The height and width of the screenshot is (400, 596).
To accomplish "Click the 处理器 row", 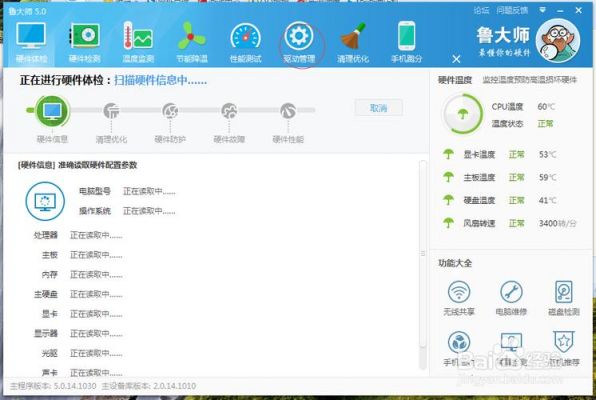I will [x=78, y=235].
